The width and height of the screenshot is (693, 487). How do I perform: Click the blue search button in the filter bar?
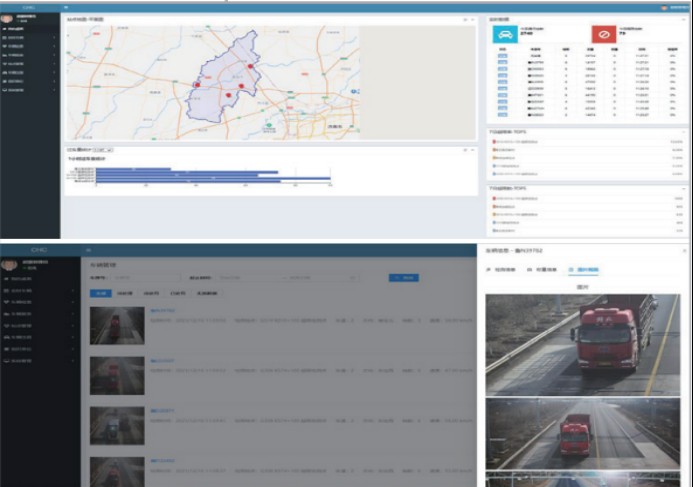tap(403, 277)
